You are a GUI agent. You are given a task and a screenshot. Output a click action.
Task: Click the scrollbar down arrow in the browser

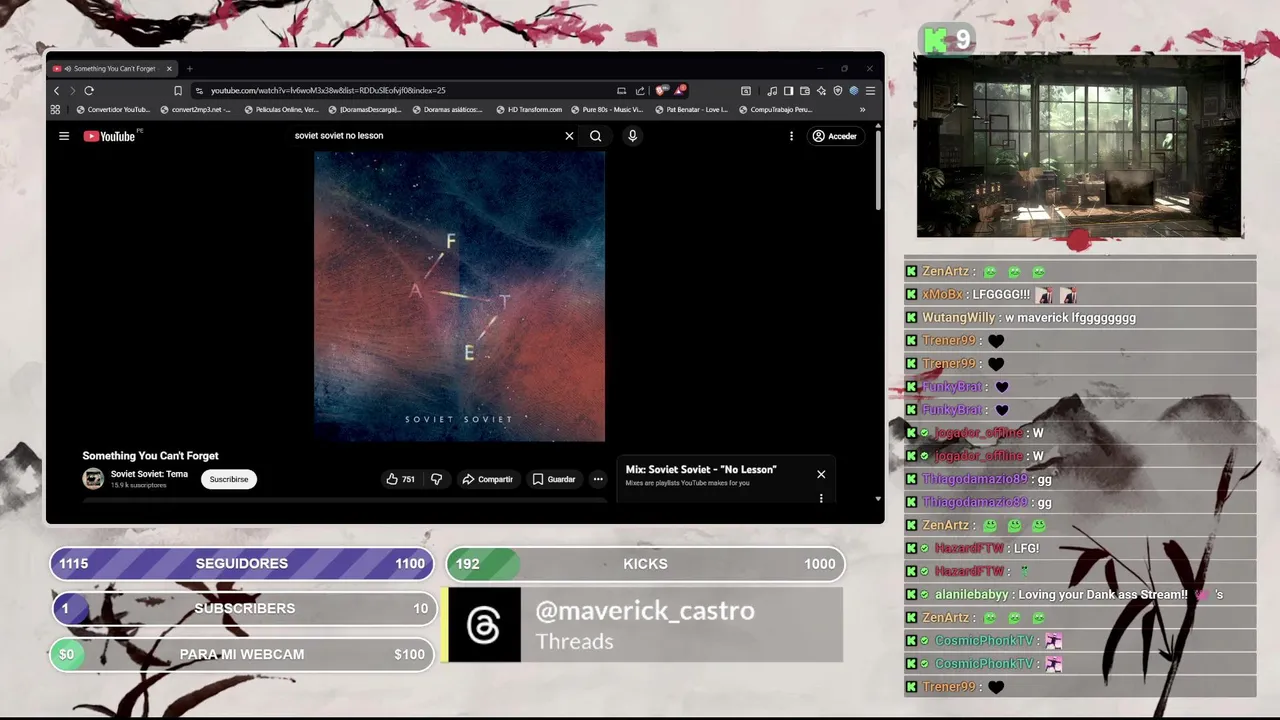pyautogui.click(x=878, y=498)
